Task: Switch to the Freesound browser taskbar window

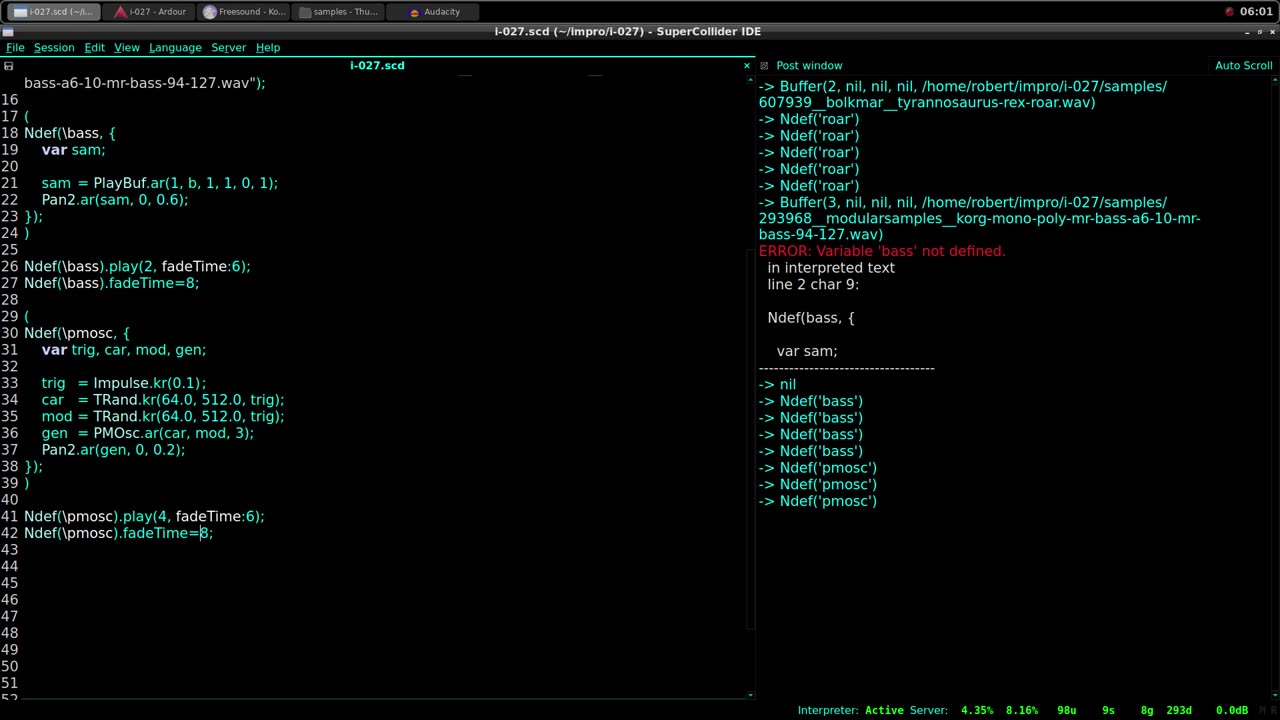Action: (x=244, y=12)
